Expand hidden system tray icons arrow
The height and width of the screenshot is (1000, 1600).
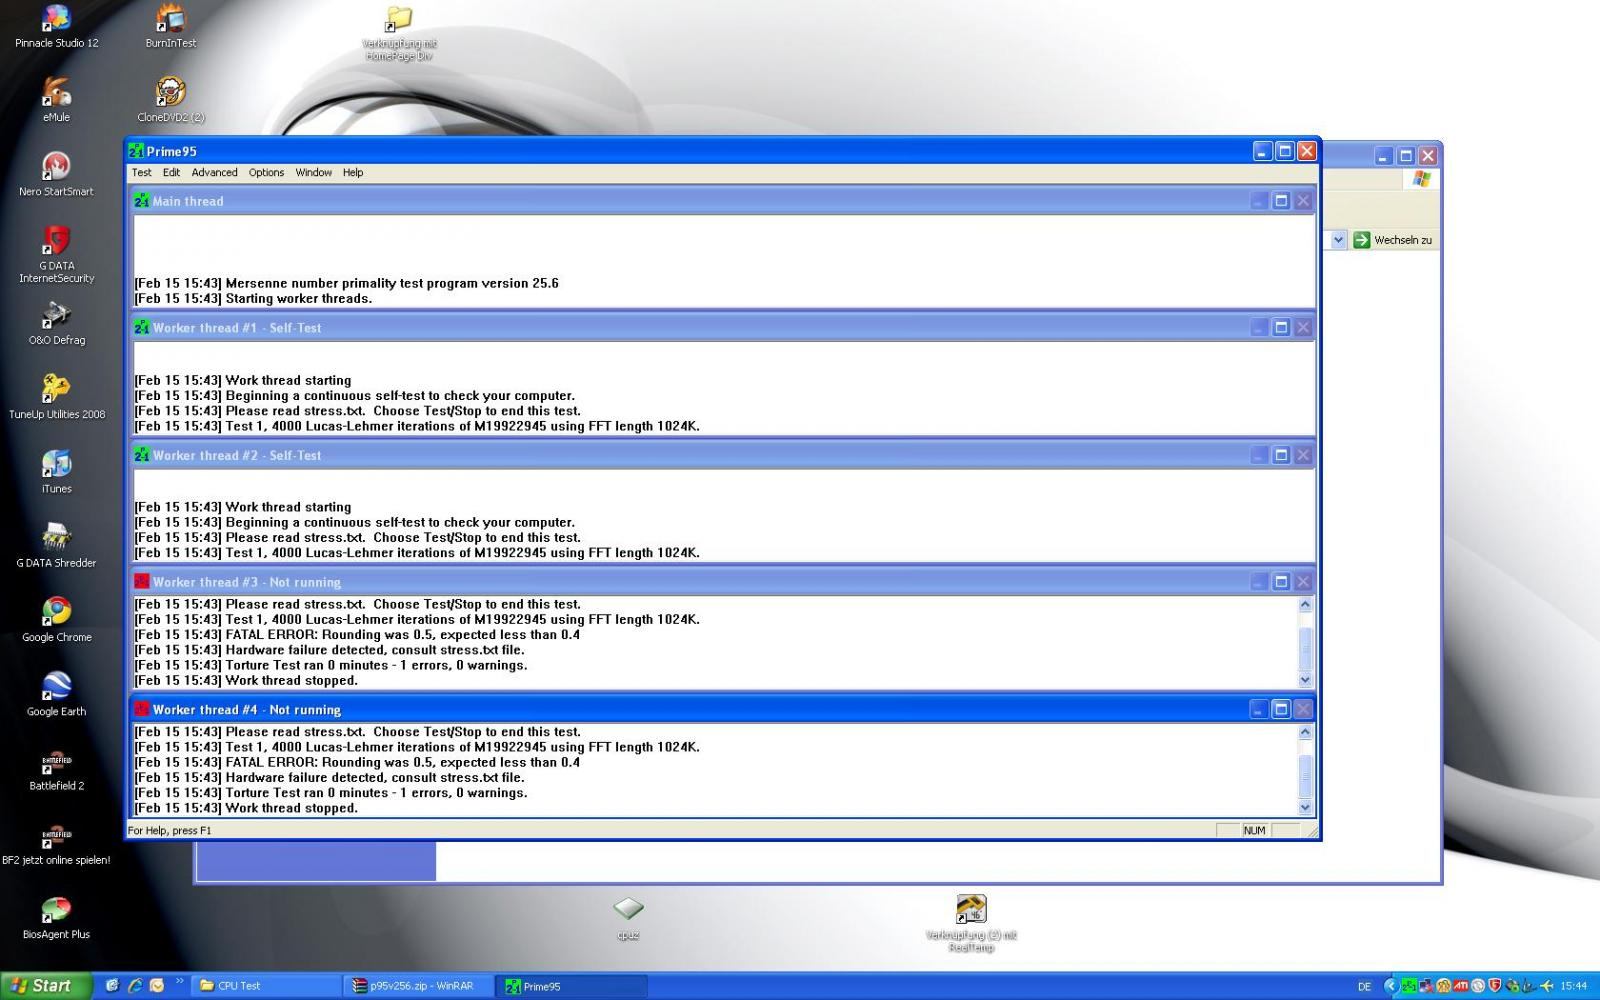point(1390,986)
